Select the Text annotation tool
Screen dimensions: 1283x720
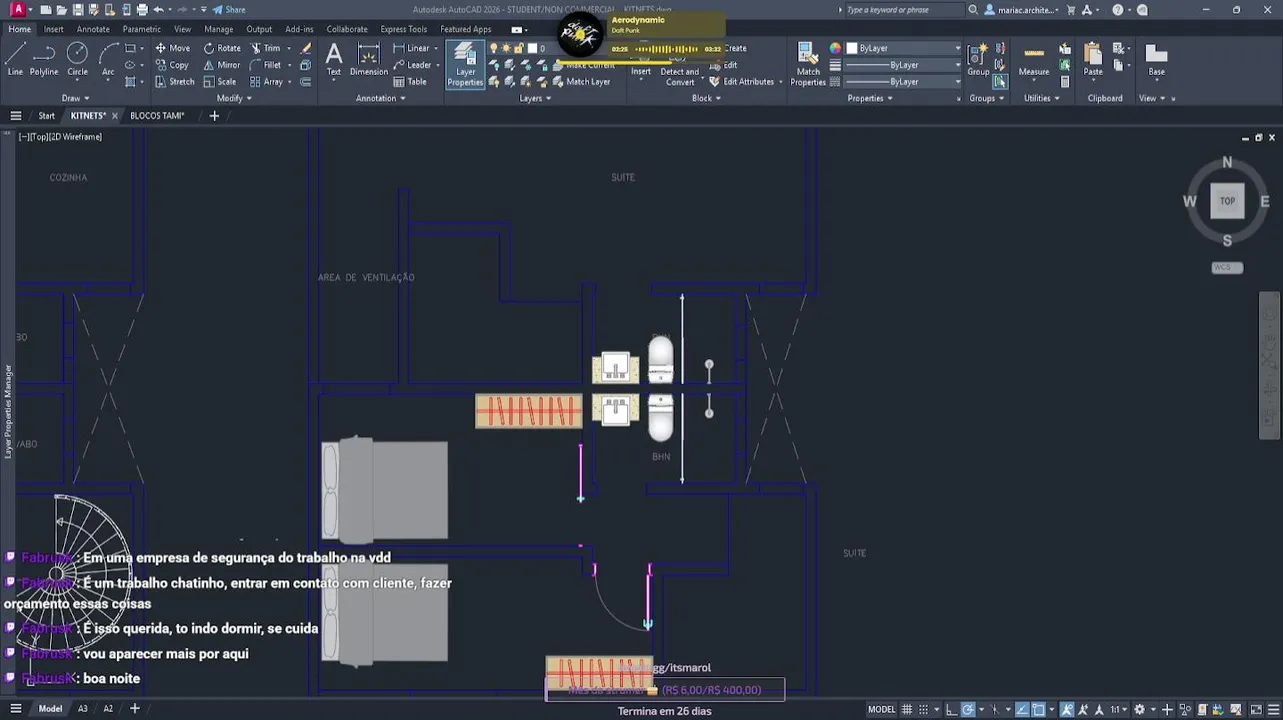[334, 59]
